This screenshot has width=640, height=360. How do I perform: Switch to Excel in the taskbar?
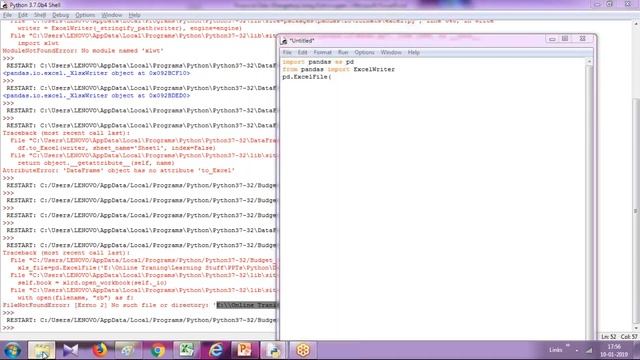tap(187, 350)
